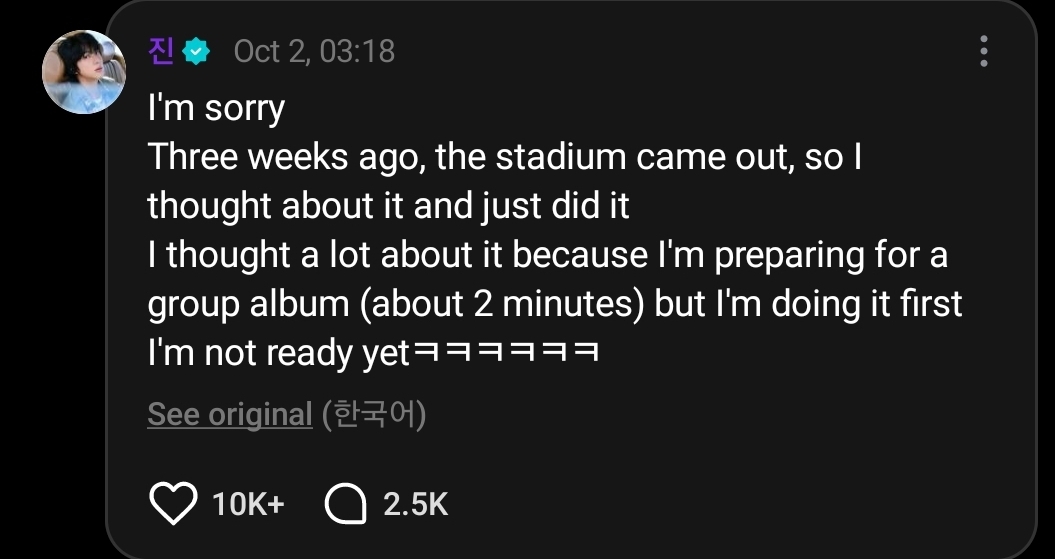Open comments via the speech bubble icon
The width and height of the screenshot is (1055, 559).
coord(346,504)
